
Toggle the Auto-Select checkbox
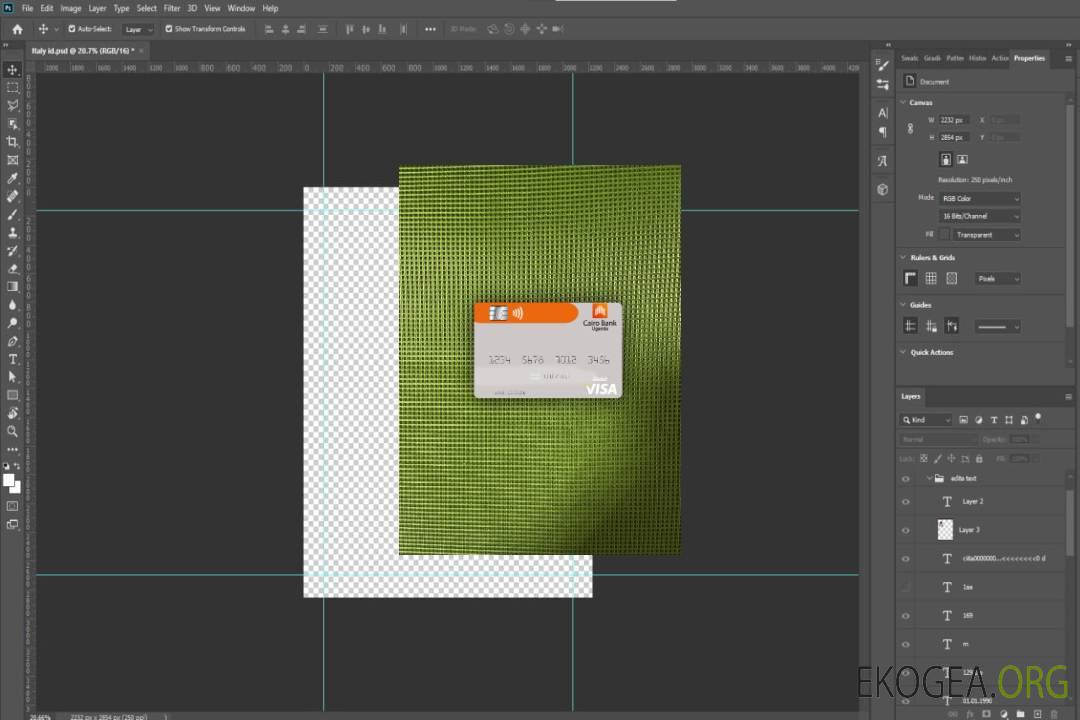[73, 29]
